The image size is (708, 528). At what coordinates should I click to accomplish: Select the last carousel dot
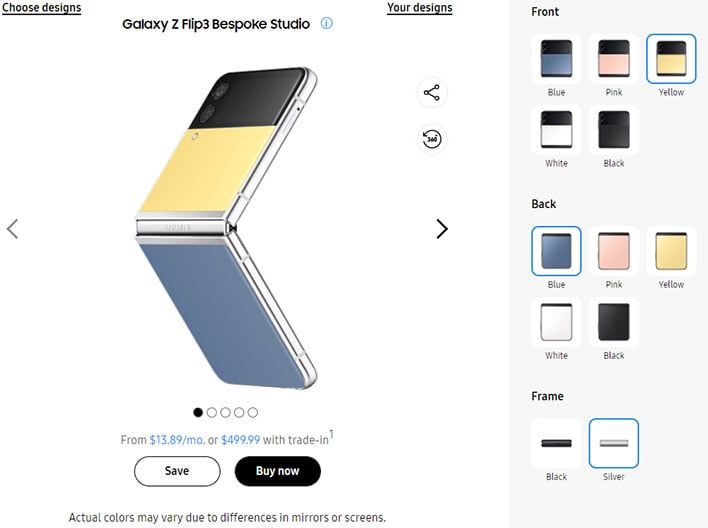[x=253, y=412]
